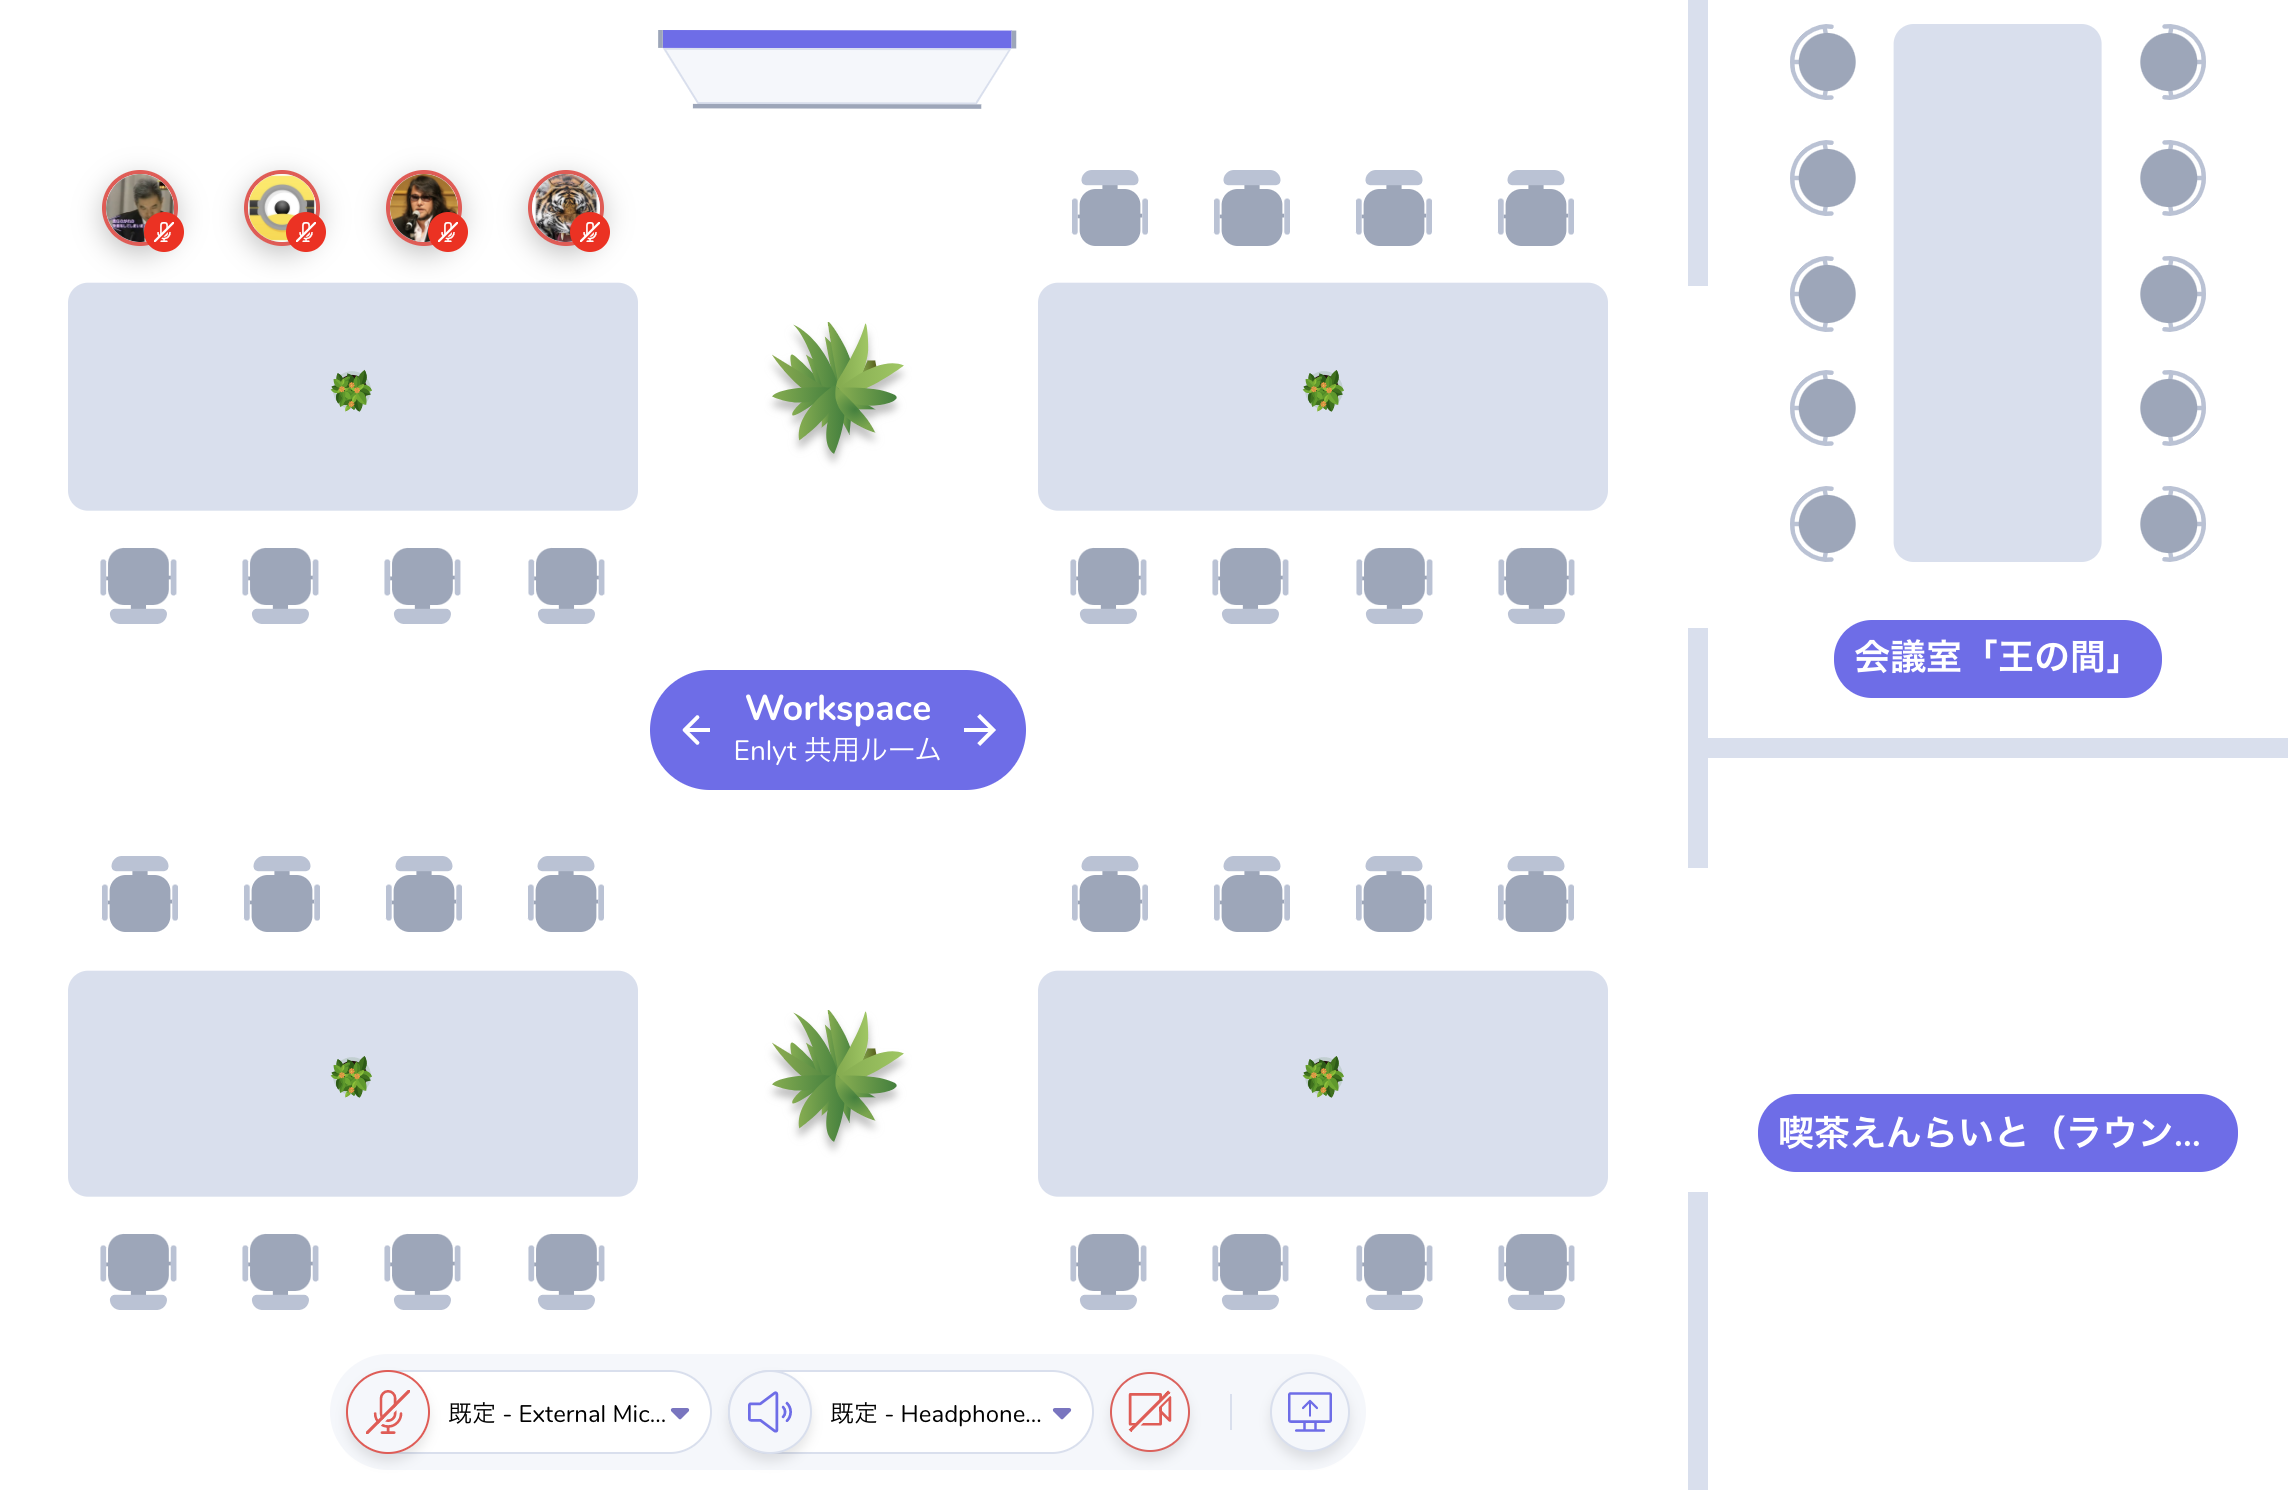Click the muted mic badge on the tiger avatar
This screenshot has height=1490, width=2288.
591,233
